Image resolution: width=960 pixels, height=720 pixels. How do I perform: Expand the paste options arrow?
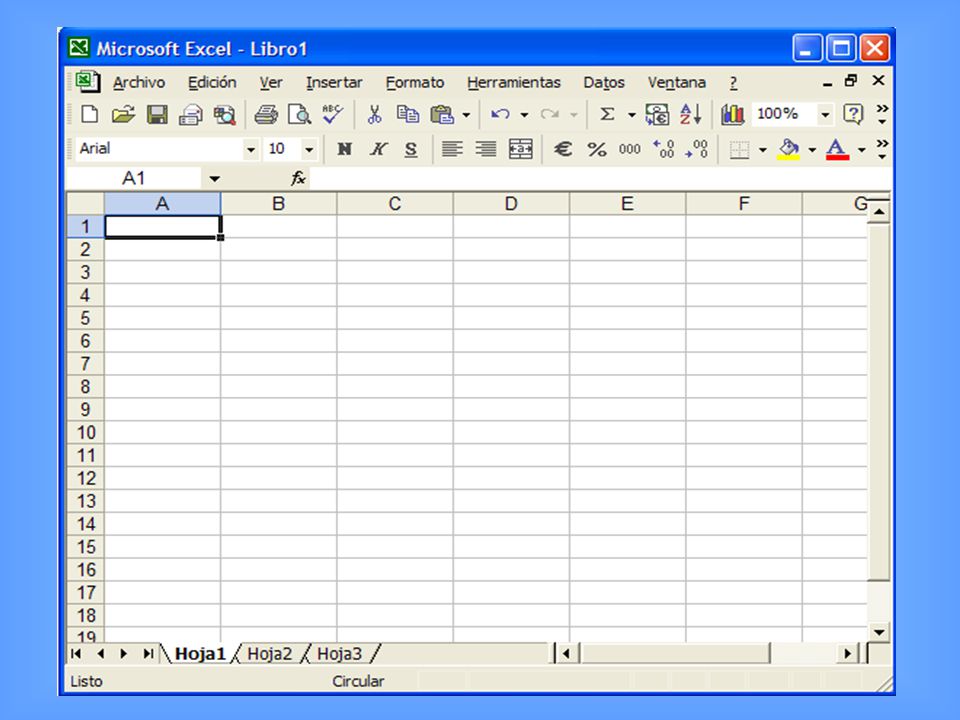coord(466,114)
